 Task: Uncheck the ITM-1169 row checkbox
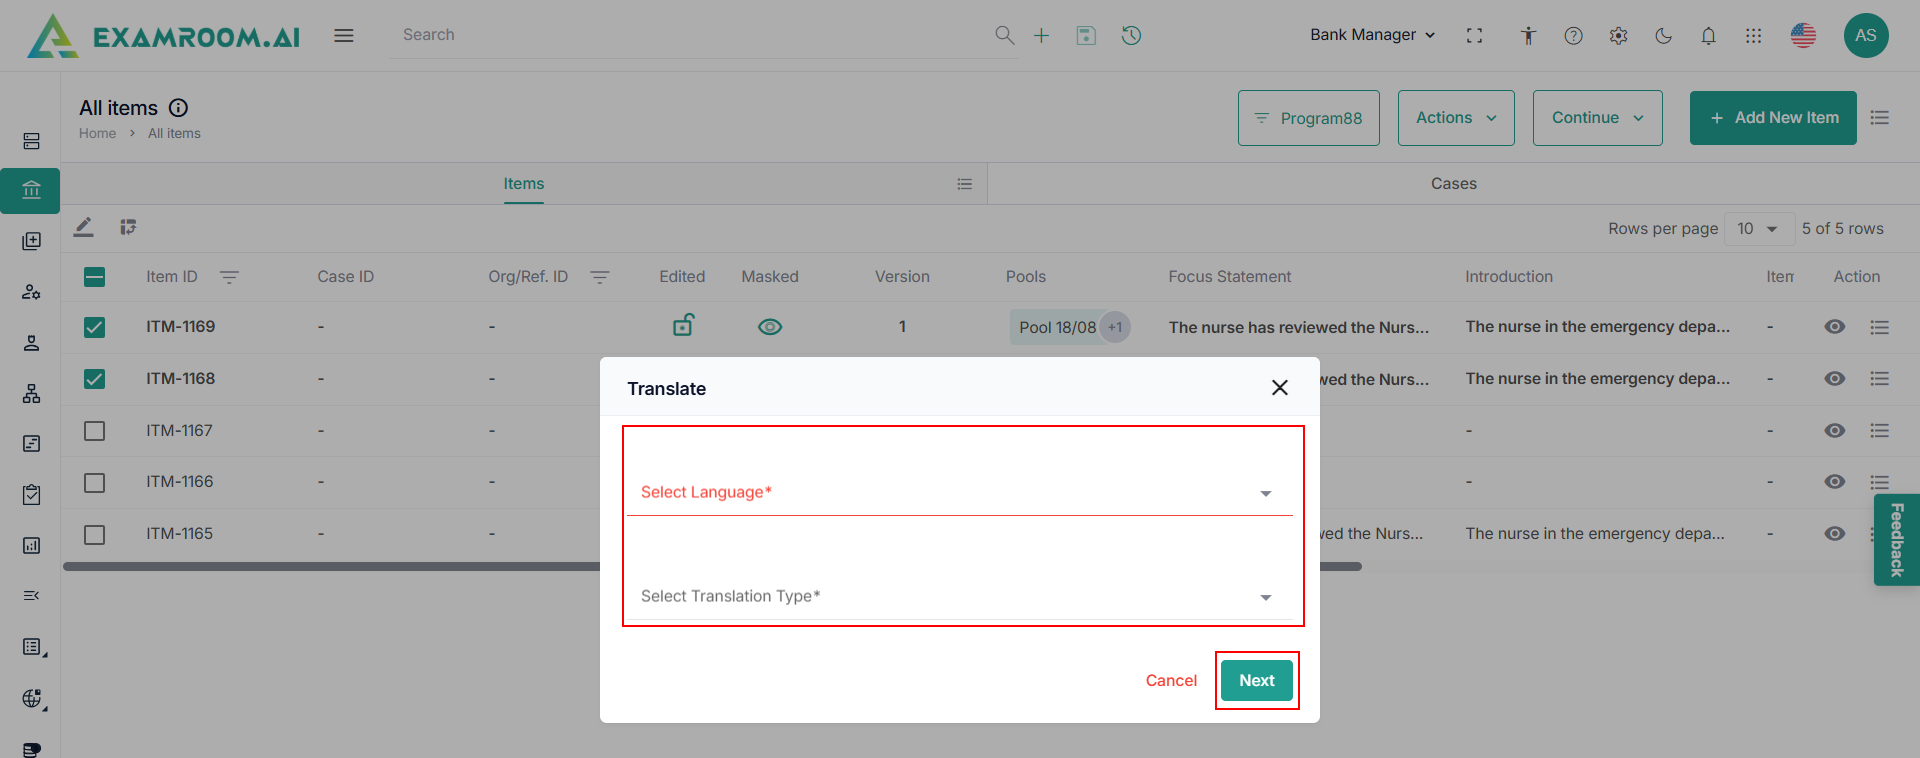pyautogui.click(x=95, y=327)
